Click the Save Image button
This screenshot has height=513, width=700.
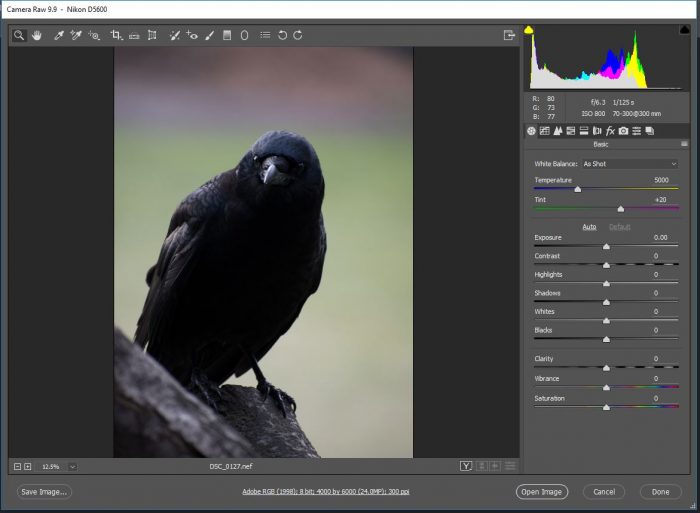point(44,491)
